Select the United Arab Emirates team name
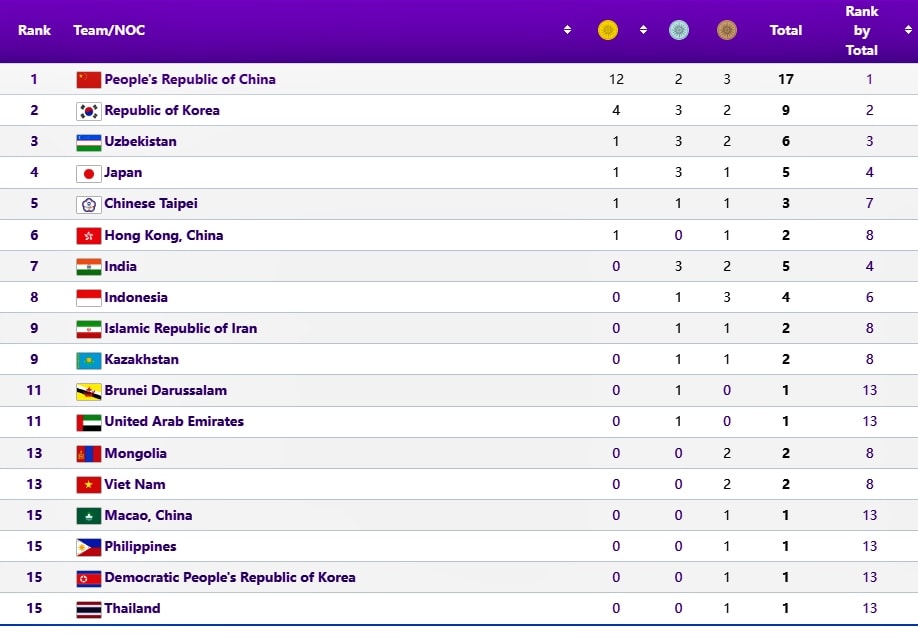The height and width of the screenshot is (638, 918). tap(174, 421)
